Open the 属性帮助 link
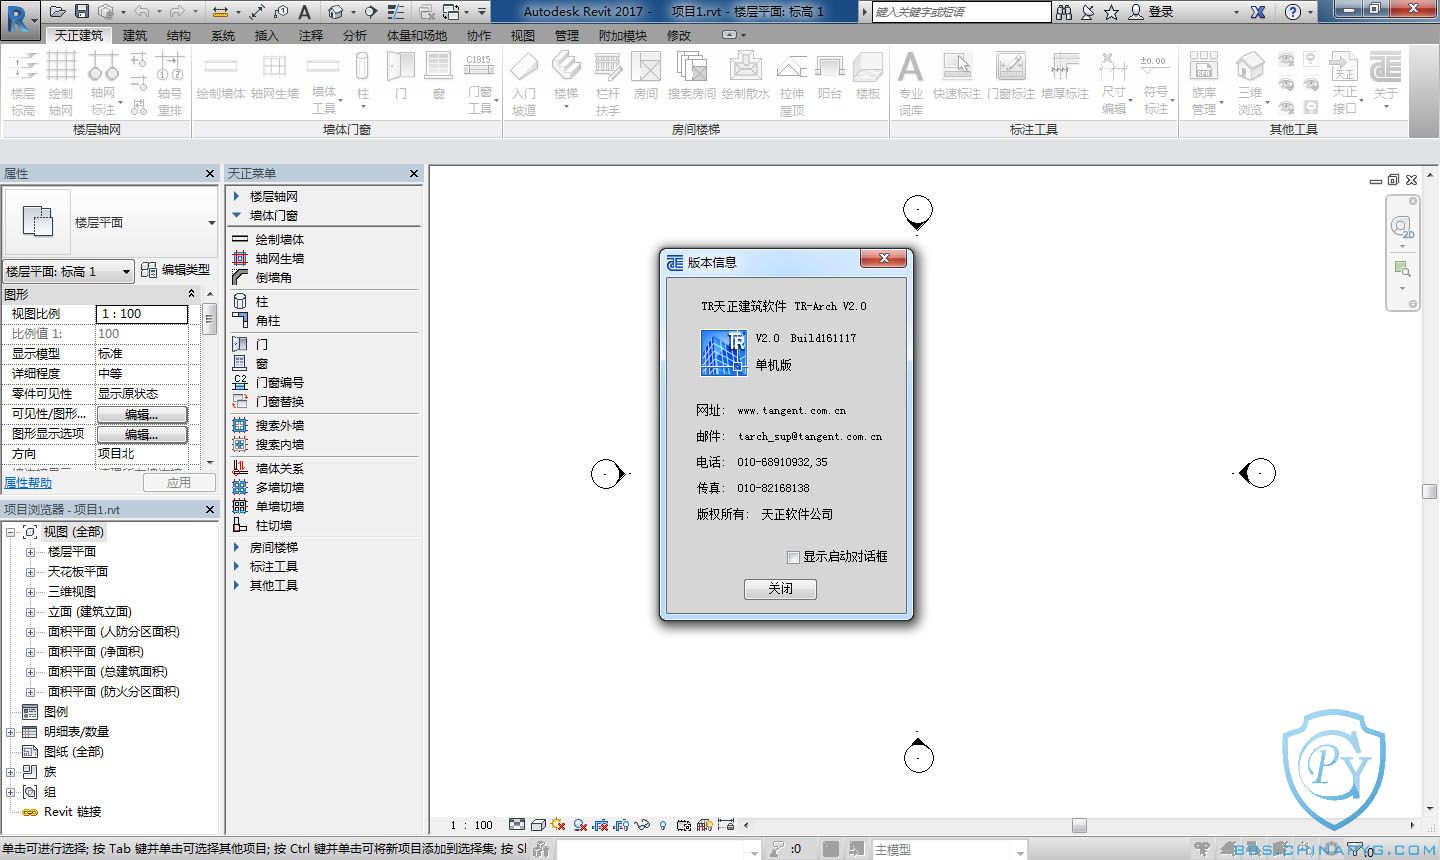This screenshot has width=1440, height=860. (28, 483)
